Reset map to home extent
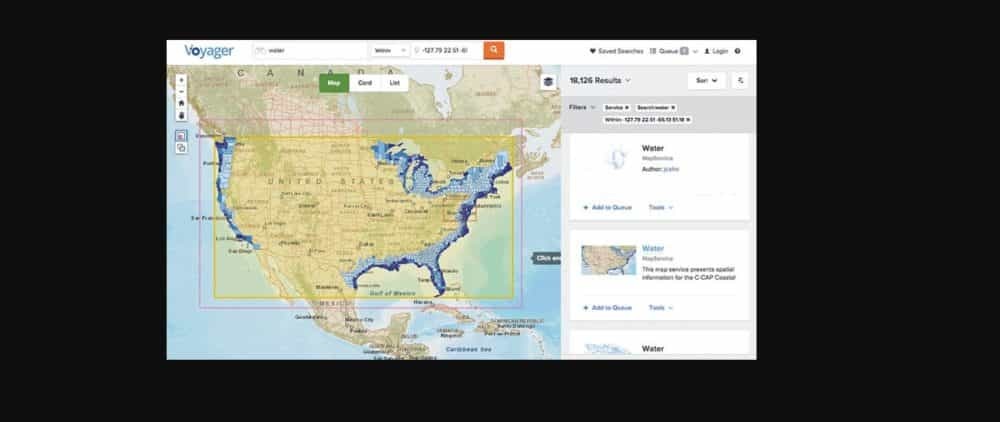Screen dimensions: 1000x422 181,103
